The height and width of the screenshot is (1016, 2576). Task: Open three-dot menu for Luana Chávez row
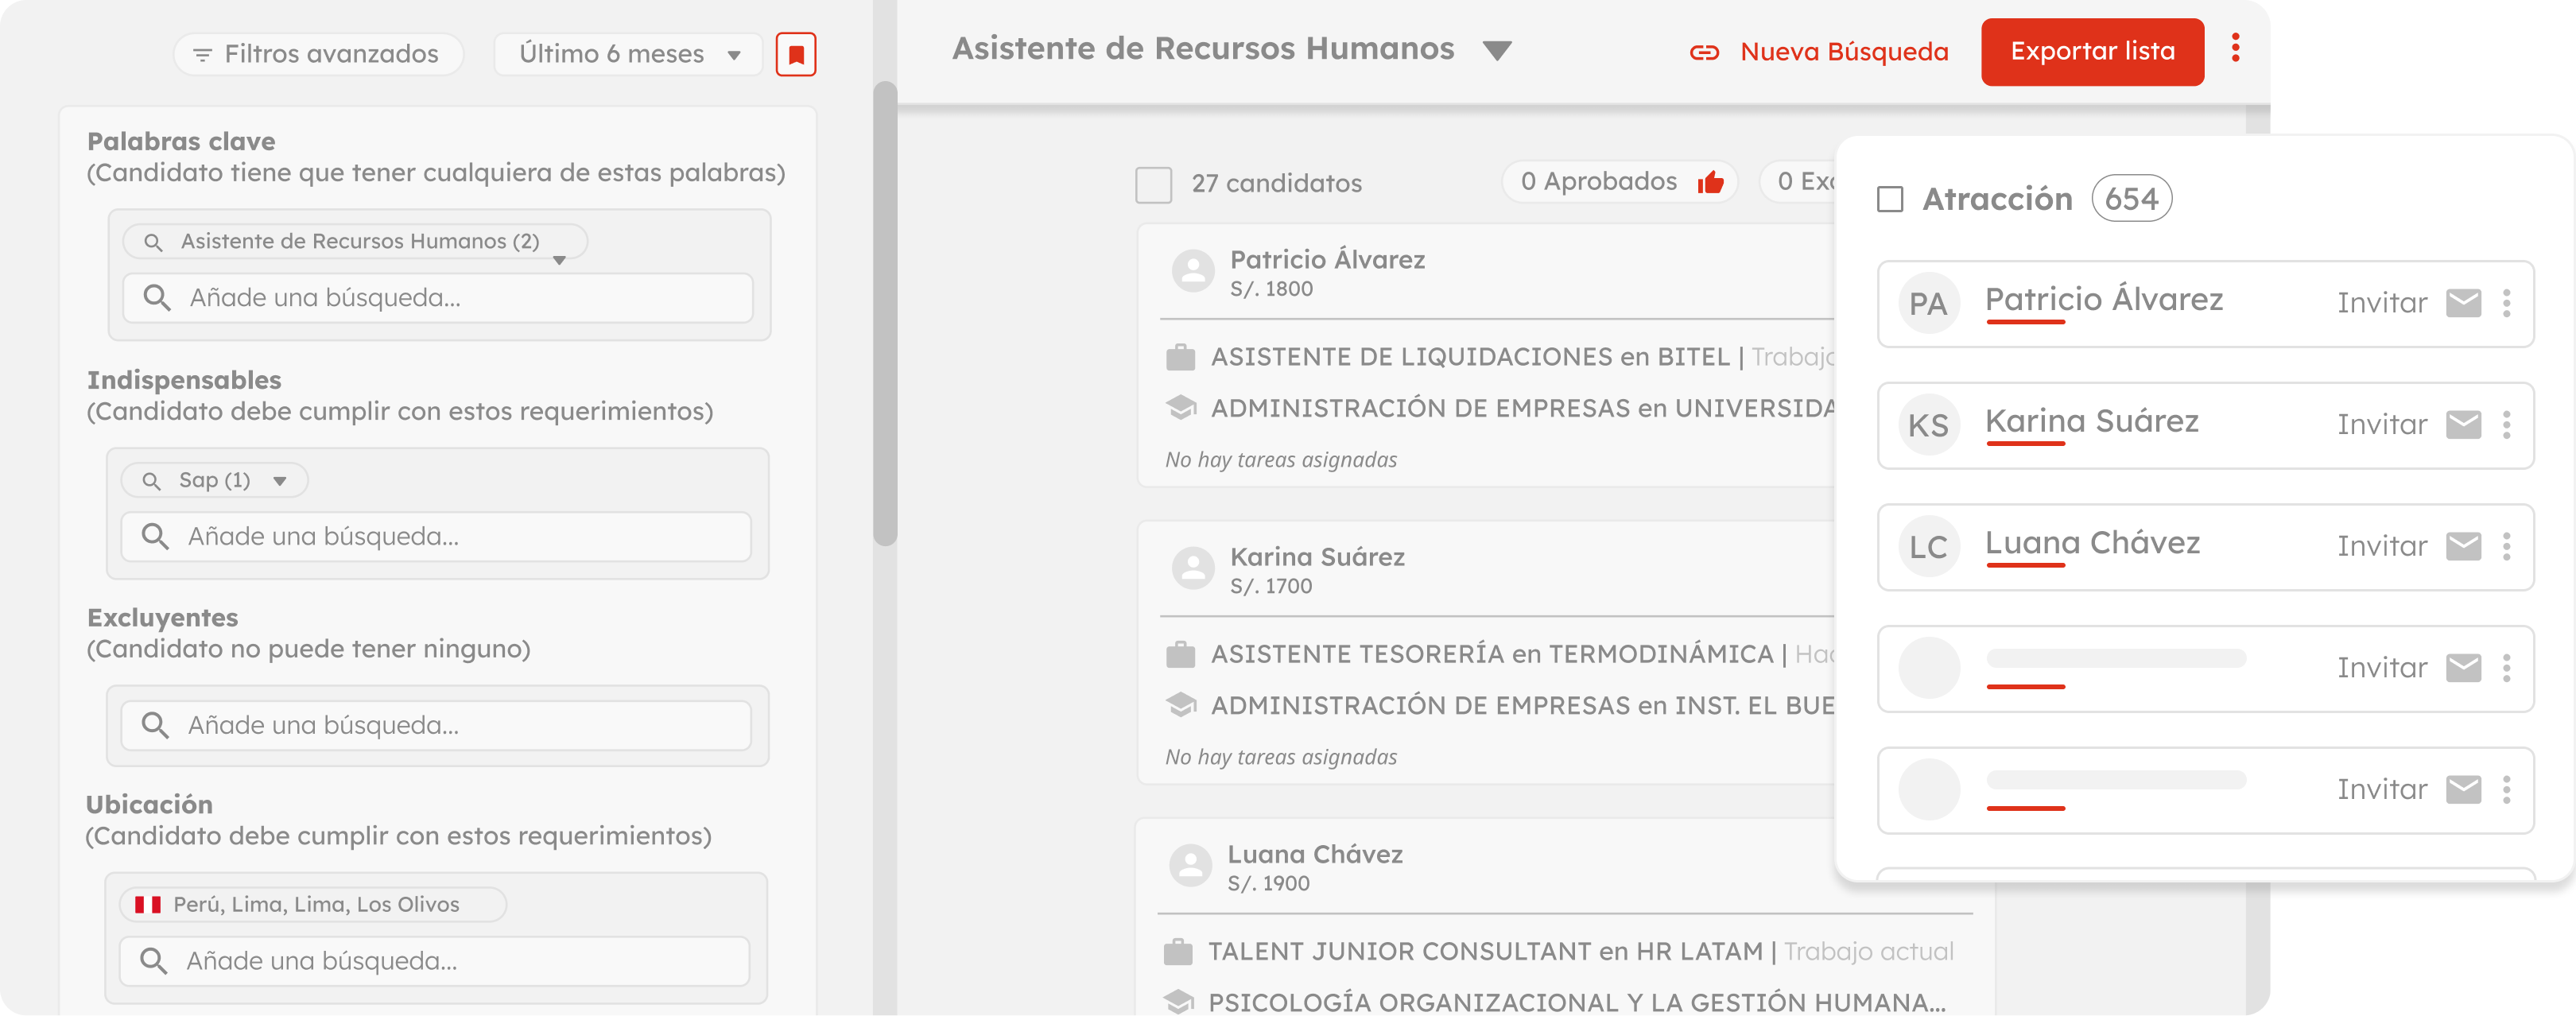click(2506, 547)
